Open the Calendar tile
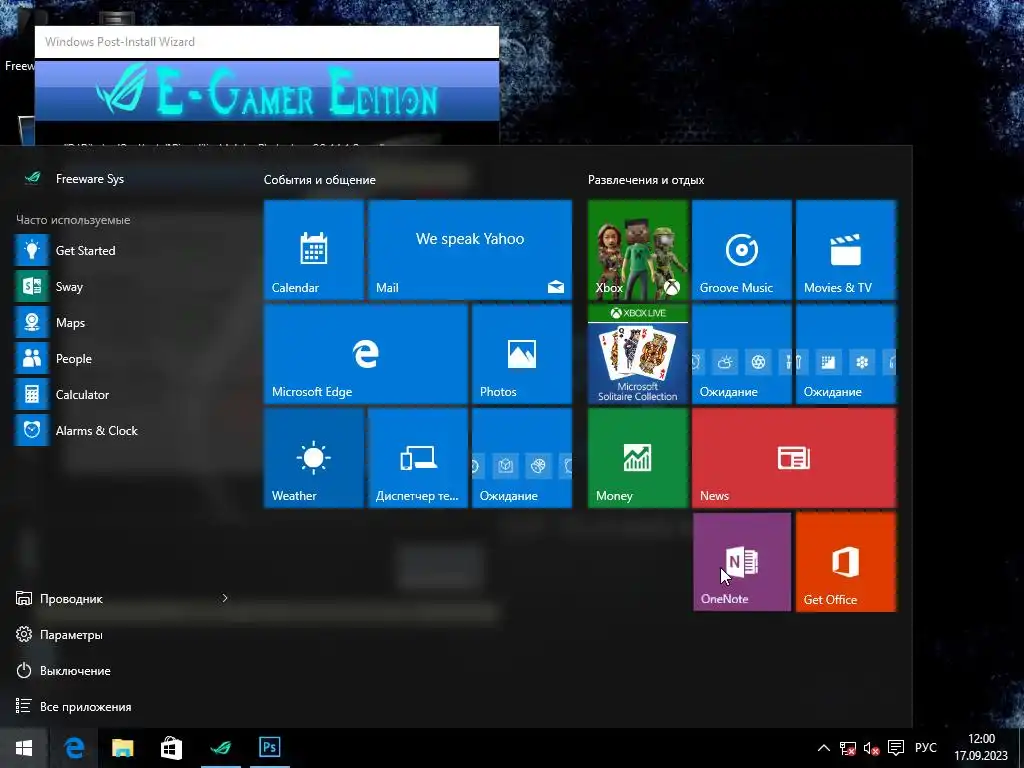This screenshot has height=768, width=1024. tap(313, 250)
